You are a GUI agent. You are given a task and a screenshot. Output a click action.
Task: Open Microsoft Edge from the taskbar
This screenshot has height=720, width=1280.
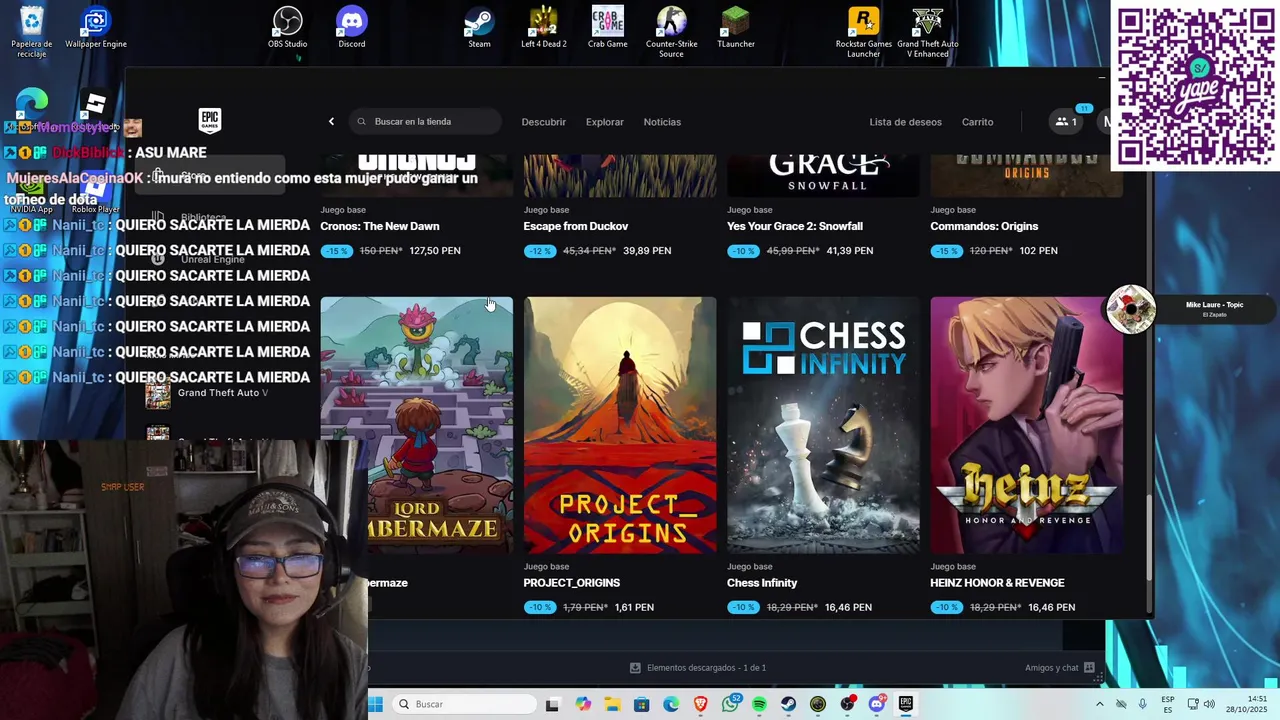pos(671,704)
